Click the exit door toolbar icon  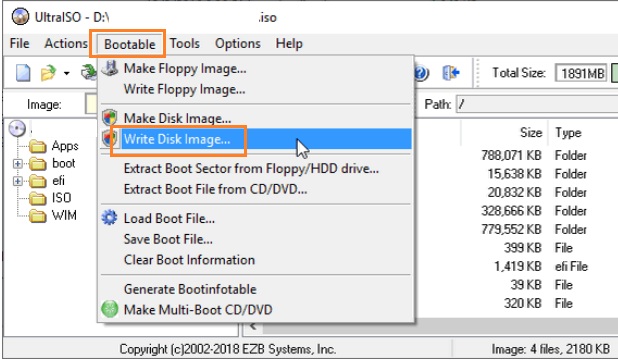pyautogui.click(x=451, y=73)
